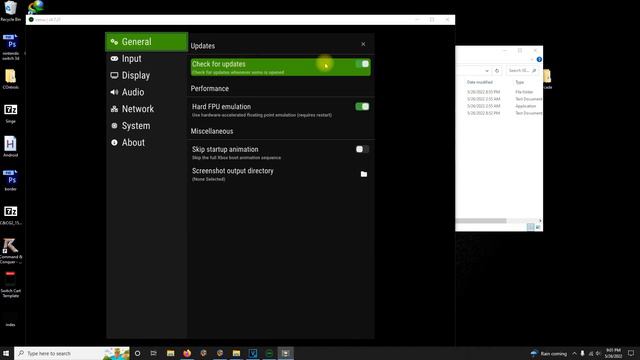Open the General settings tab

(147, 42)
